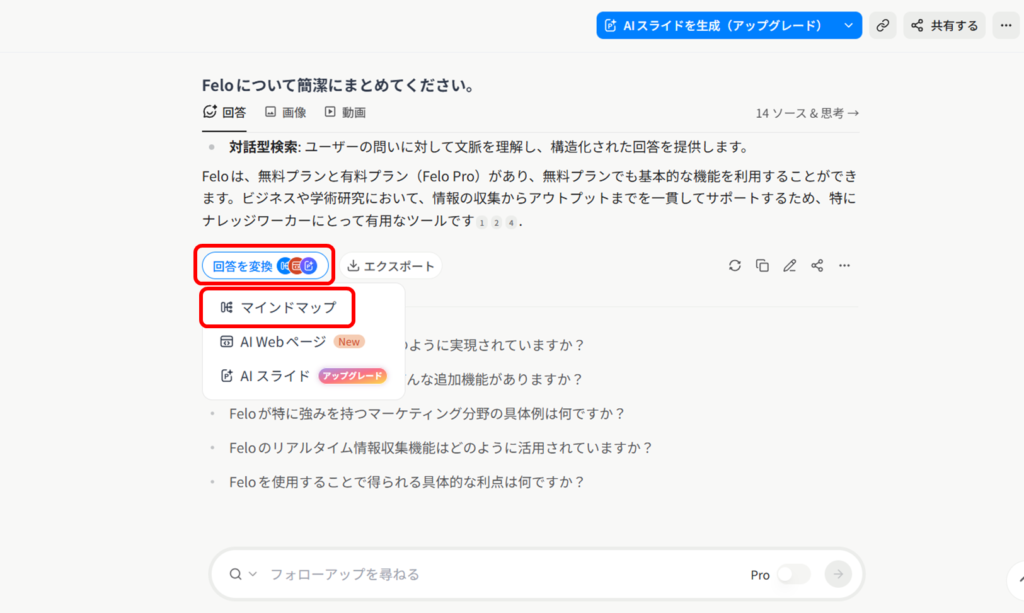The image size is (1024, 613).
Task: Open the top-right three-dot more menu
Action: point(1006,26)
